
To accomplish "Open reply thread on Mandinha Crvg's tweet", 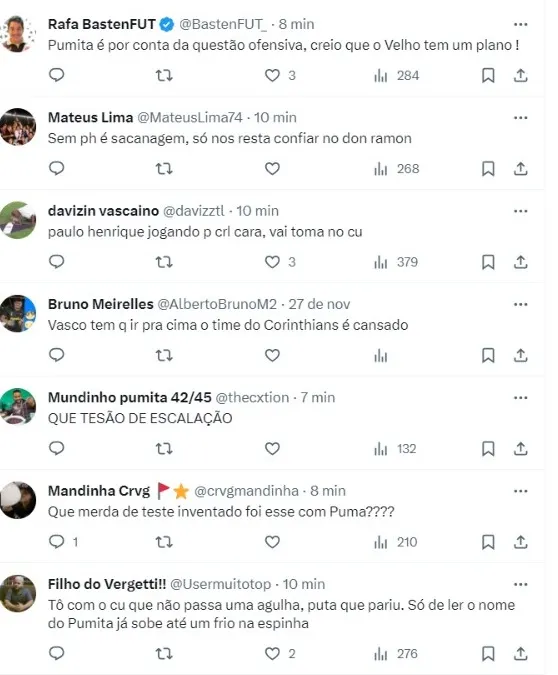I will point(56,542).
